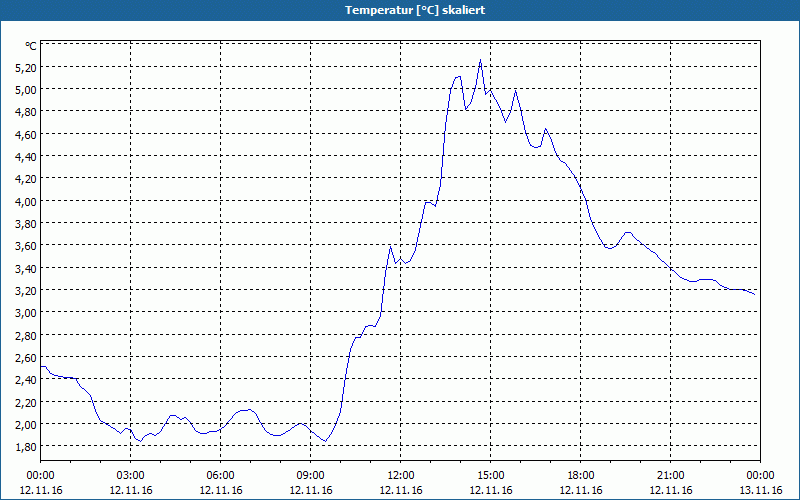
Task: Click the 3,00 y-axis label
Action: (27, 313)
